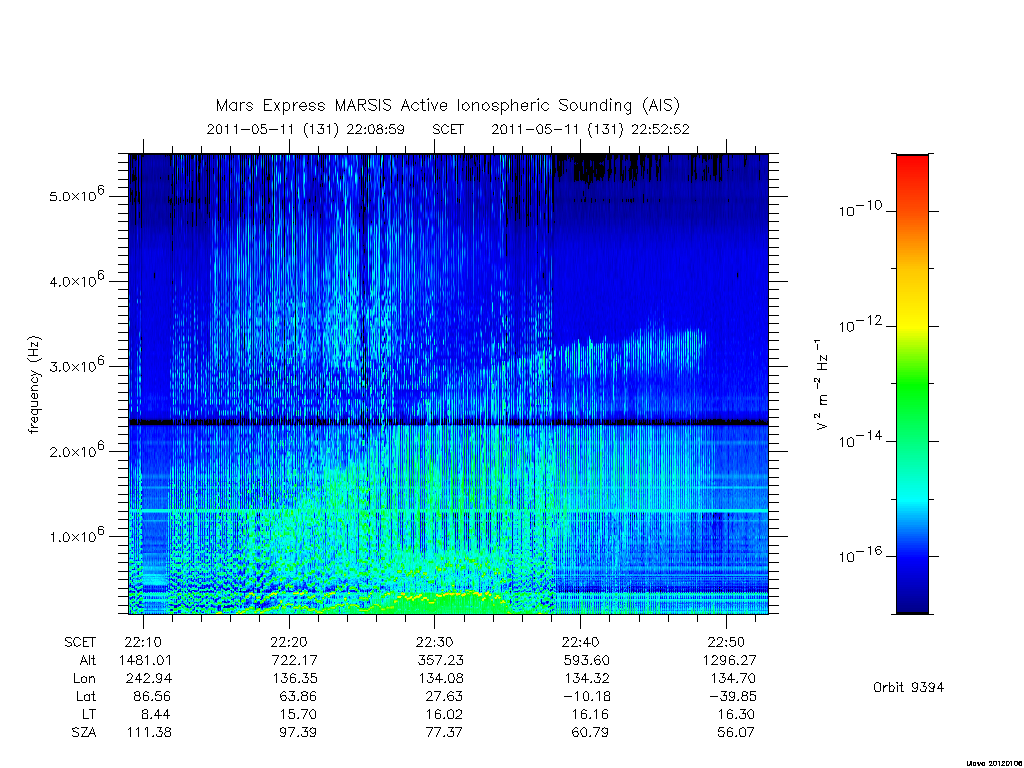Click the 'V² m⁻² Hz⁻¹' units label

[x=822, y=385]
